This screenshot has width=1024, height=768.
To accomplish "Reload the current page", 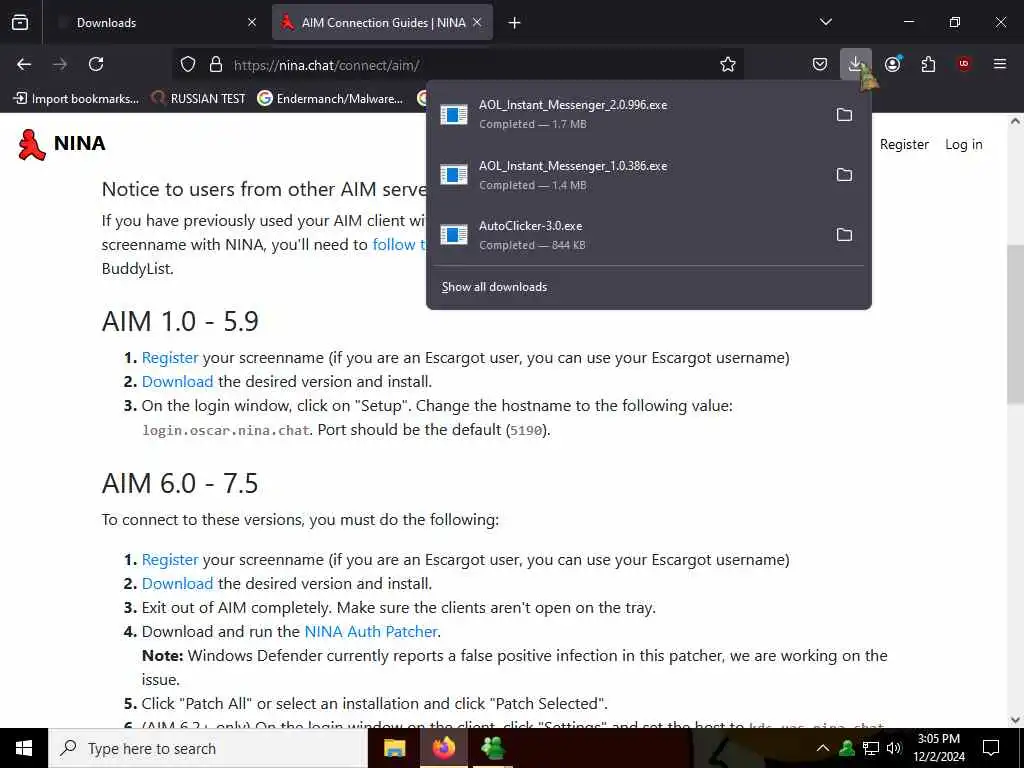I will point(96,64).
